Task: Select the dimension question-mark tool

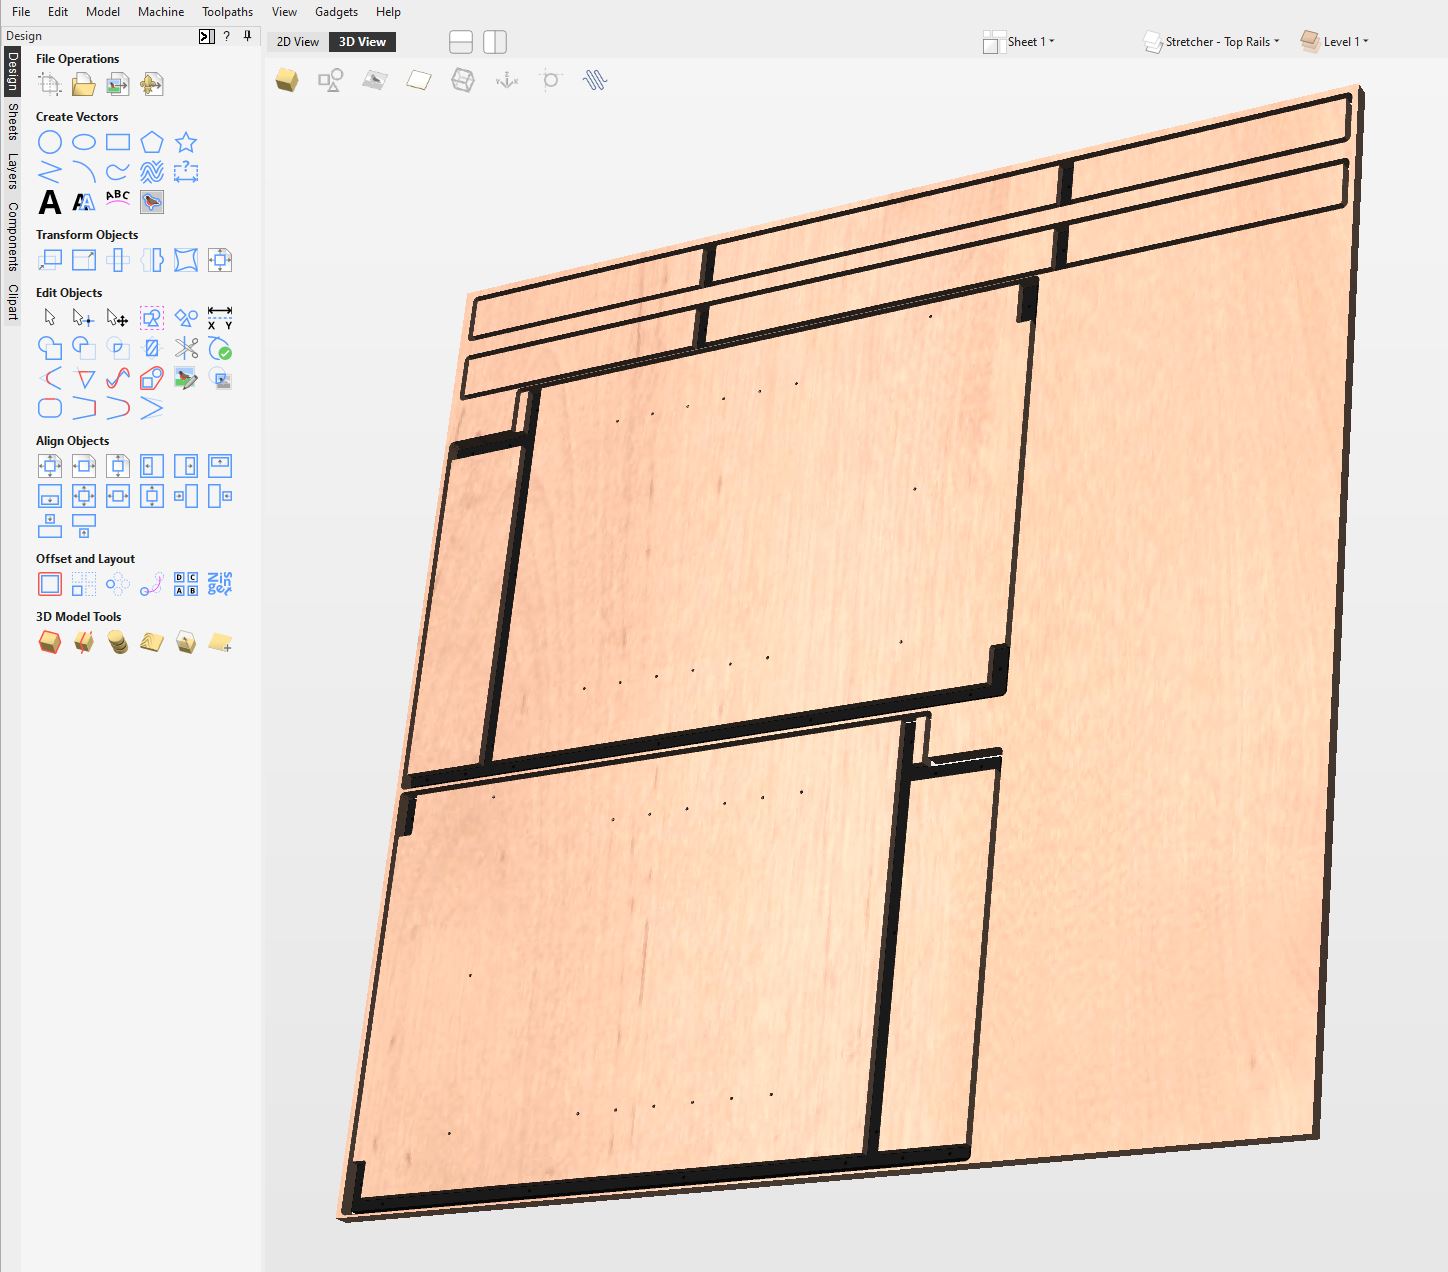Action: click(x=186, y=172)
